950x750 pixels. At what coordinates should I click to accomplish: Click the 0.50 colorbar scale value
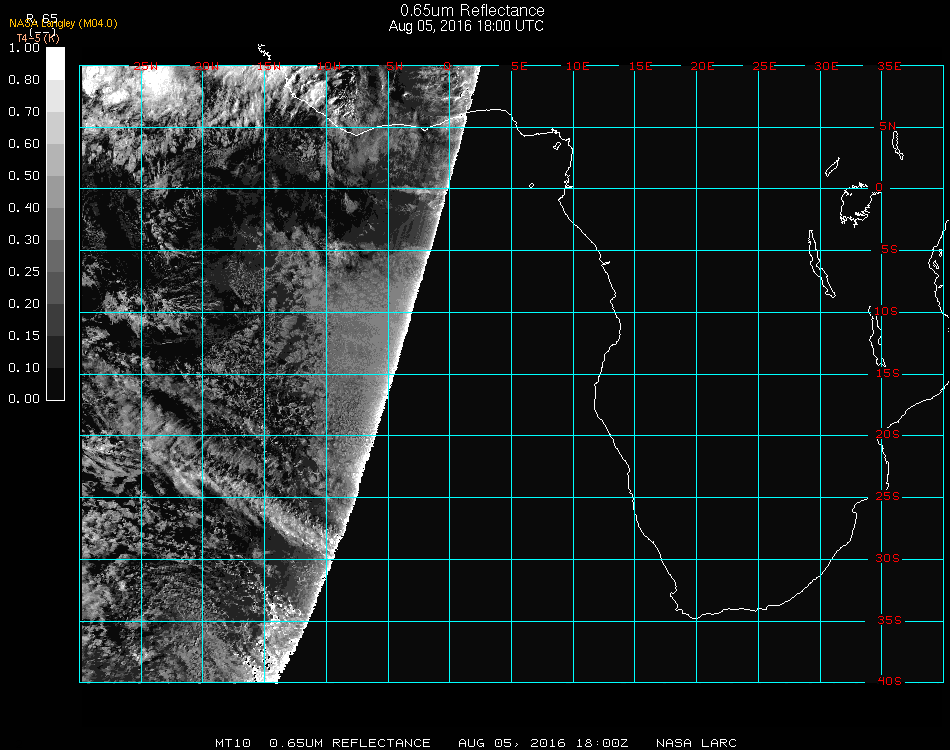pos(24,176)
